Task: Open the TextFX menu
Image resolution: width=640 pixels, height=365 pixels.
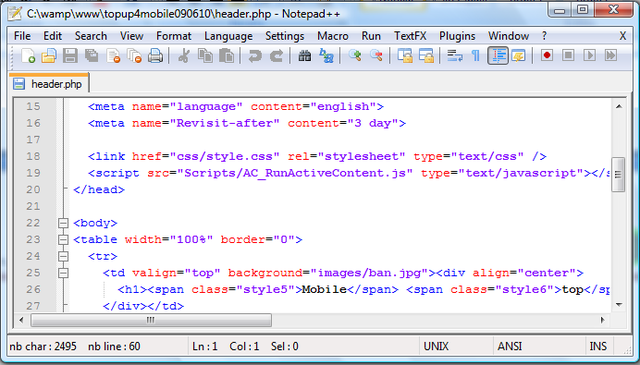Action: click(410, 36)
